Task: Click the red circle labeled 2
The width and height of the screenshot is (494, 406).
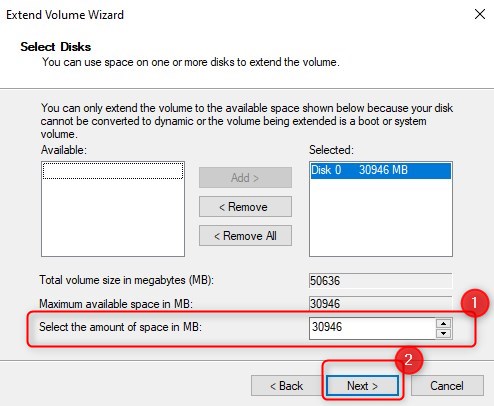Action: pyautogui.click(x=409, y=360)
